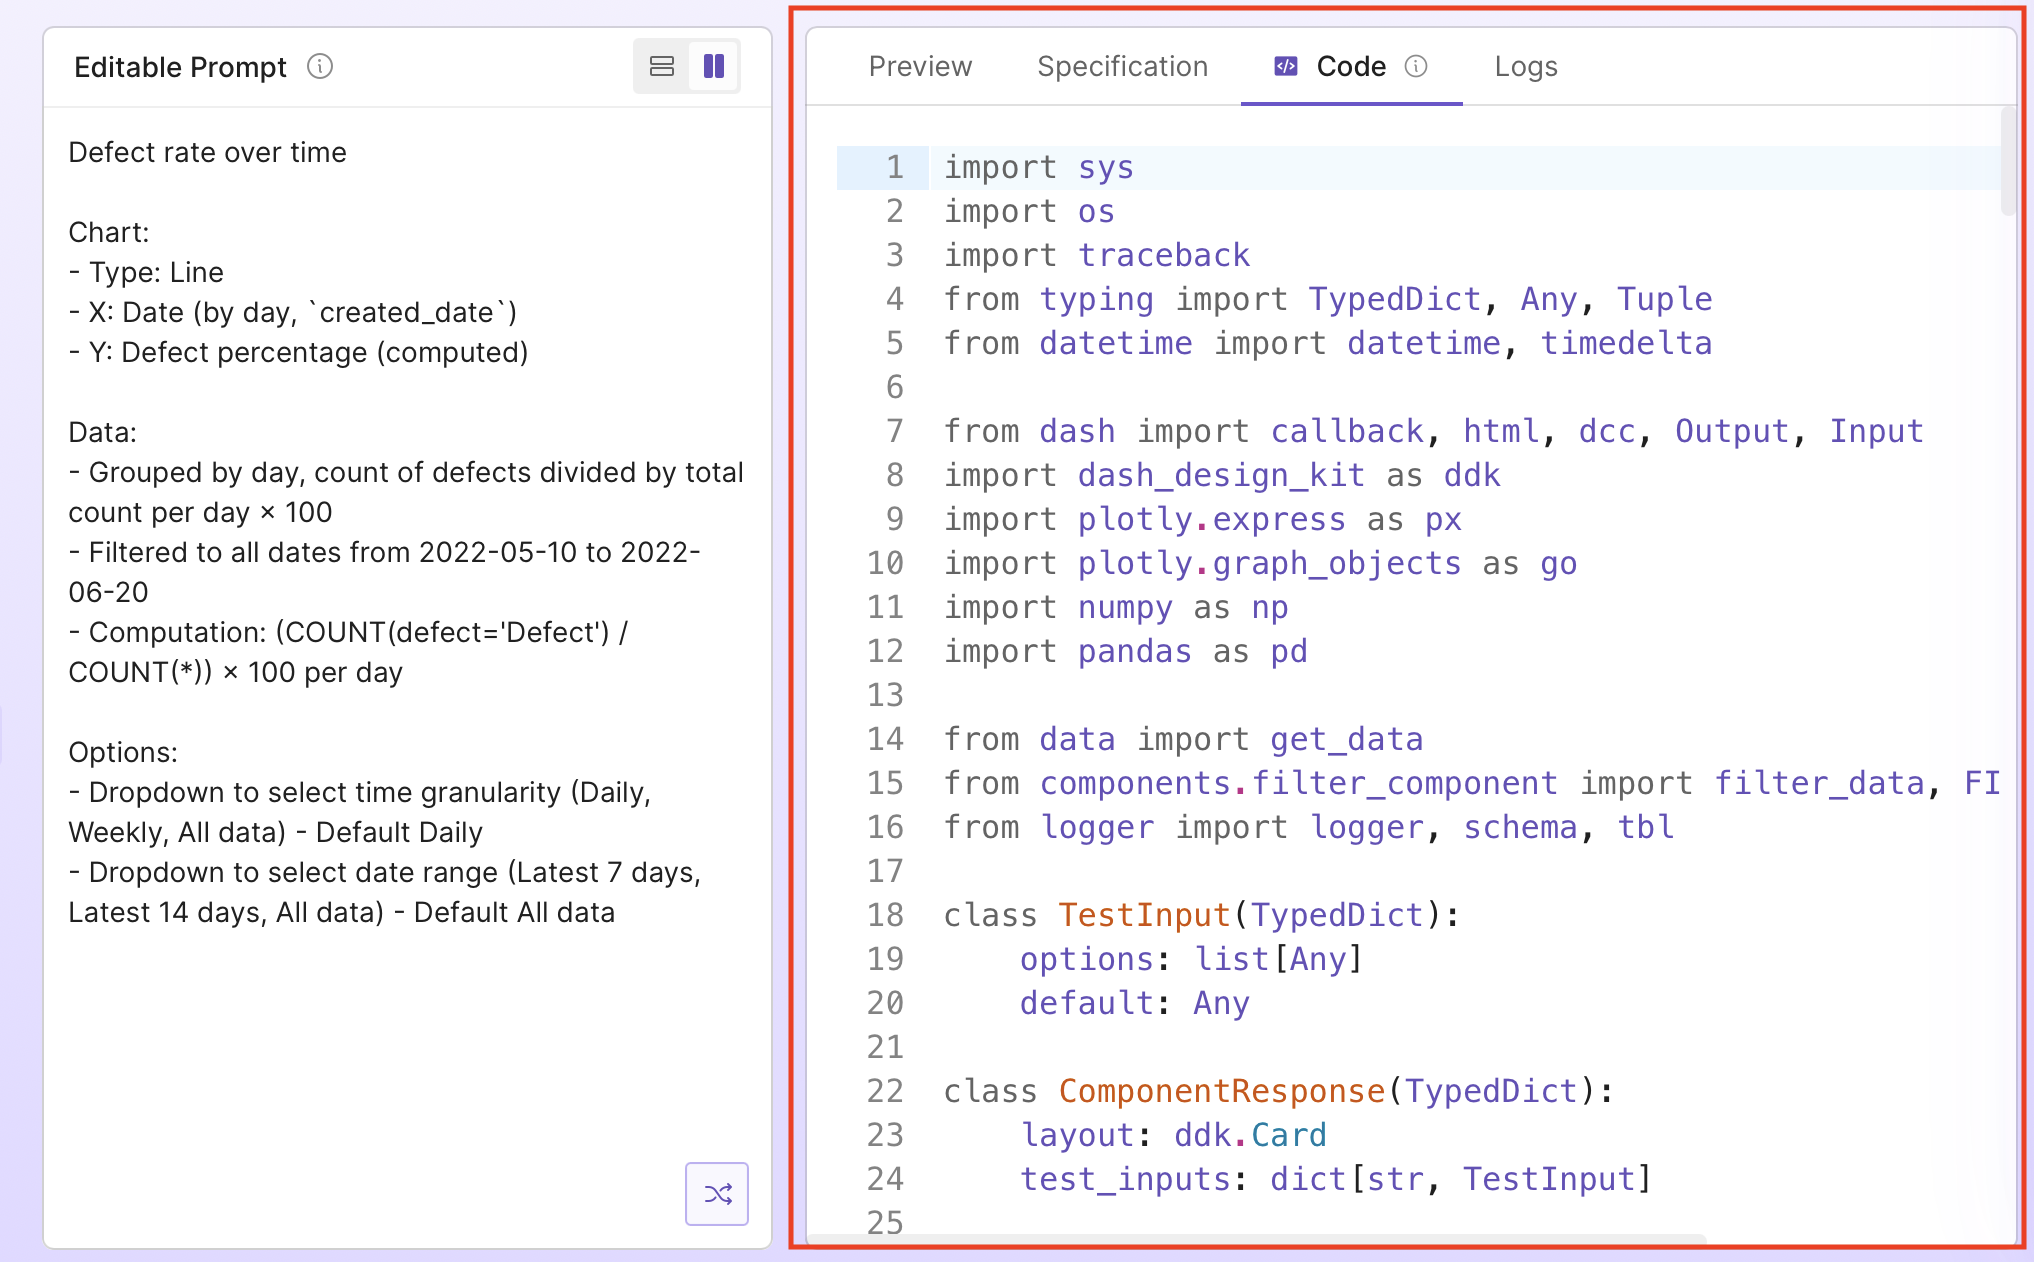Viewport: 2034px width, 1262px height.
Task: Open the Editable Prompt info tooltip
Action: (319, 67)
